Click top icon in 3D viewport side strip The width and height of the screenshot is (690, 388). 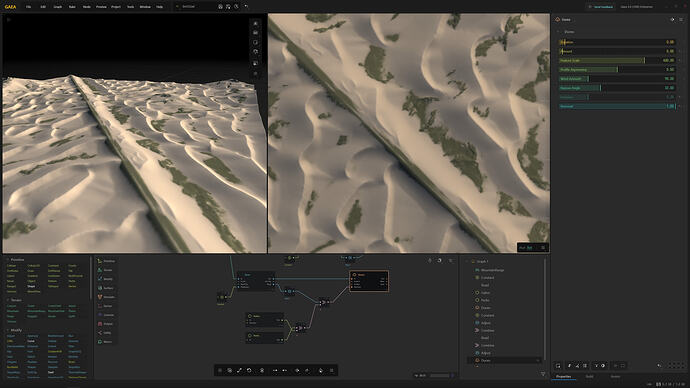[255, 23]
